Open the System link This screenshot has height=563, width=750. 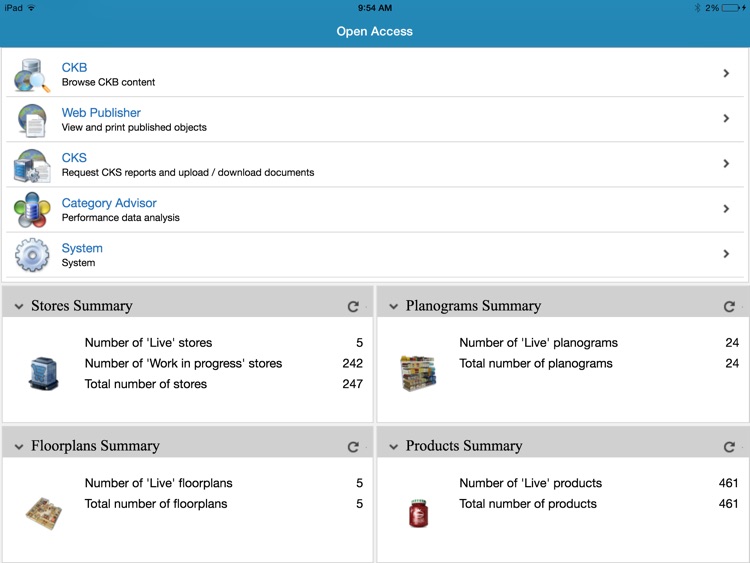tap(82, 248)
